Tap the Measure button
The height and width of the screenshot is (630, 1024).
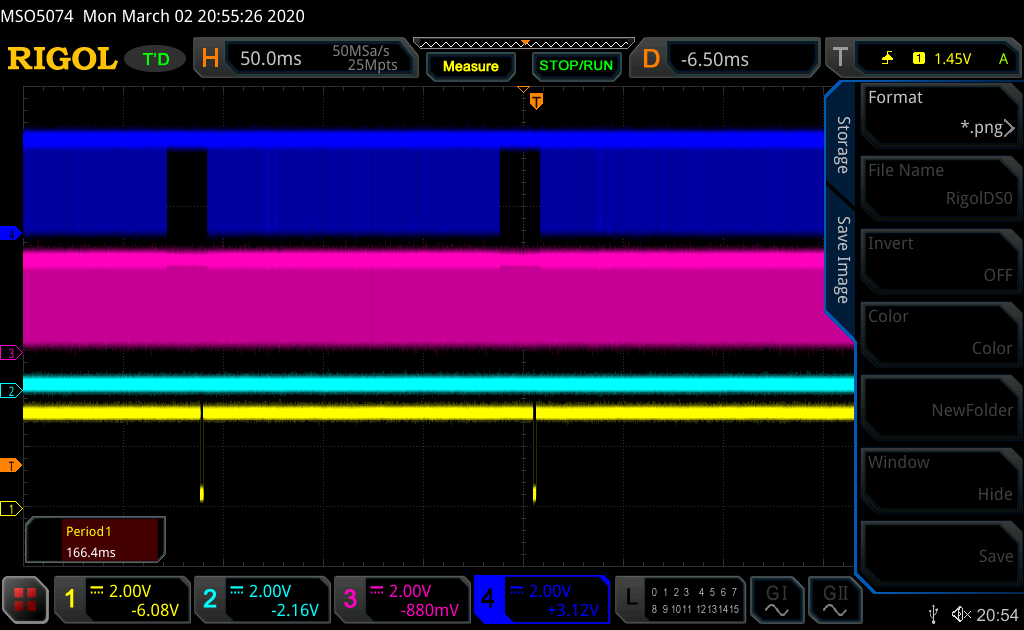tap(470, 66)
